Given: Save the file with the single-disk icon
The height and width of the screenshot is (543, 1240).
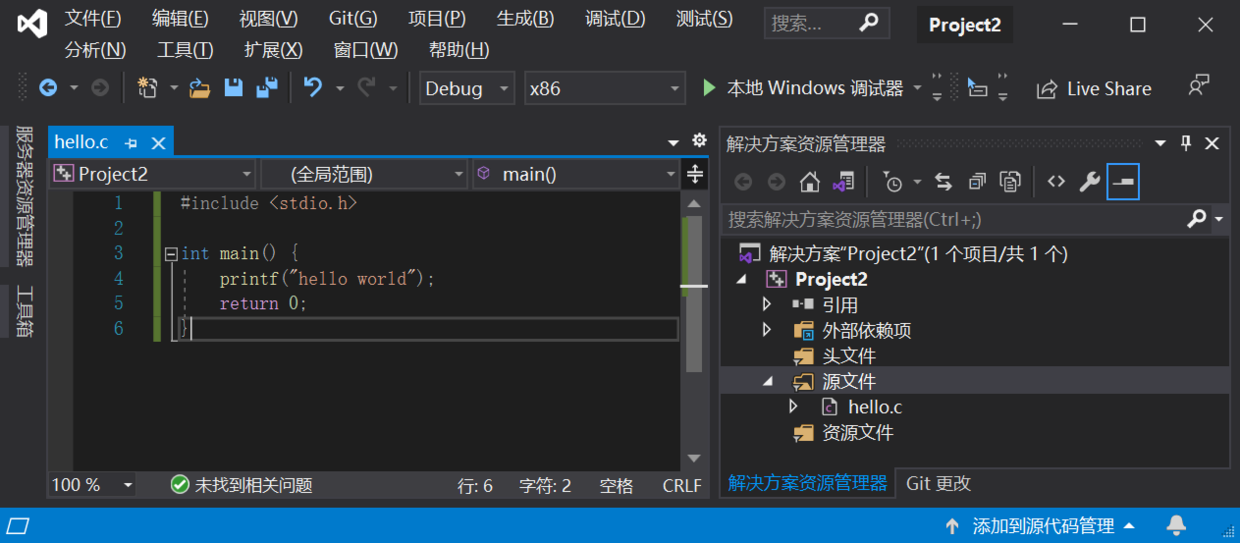Looking at the screenshot, I should click(x=233, y=88).
